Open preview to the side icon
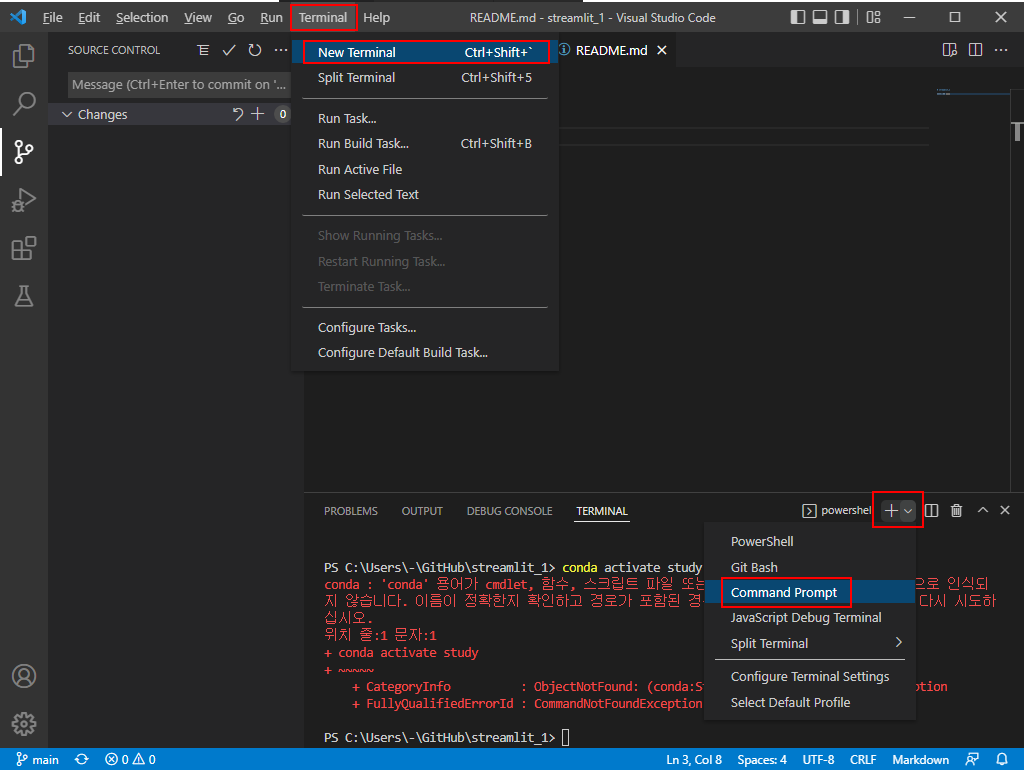1024x770 pixels. click(x=950, y=50)
